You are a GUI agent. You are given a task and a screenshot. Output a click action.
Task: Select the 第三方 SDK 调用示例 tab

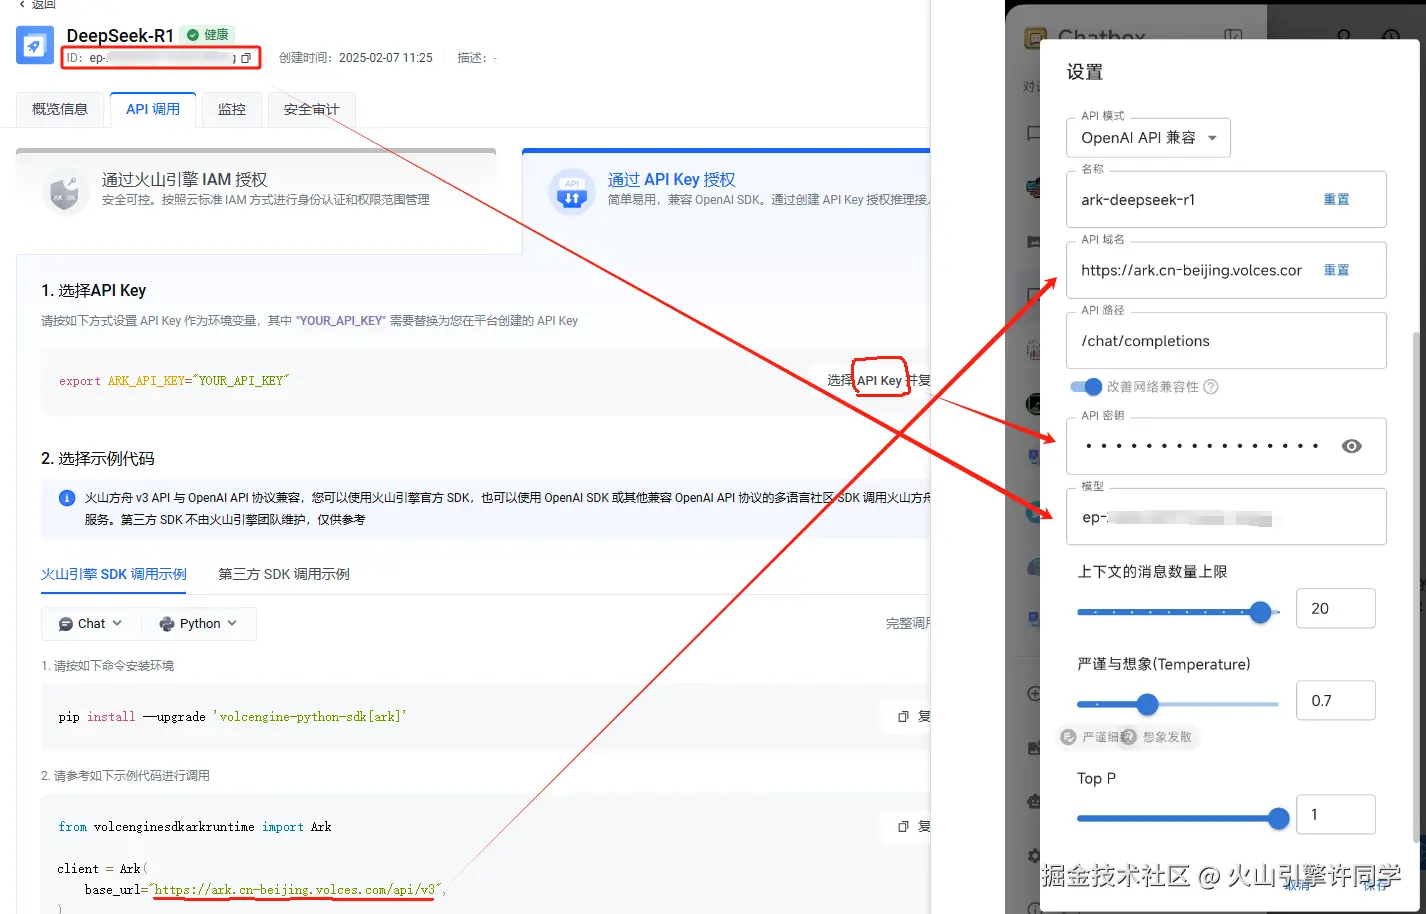[284, 574]
